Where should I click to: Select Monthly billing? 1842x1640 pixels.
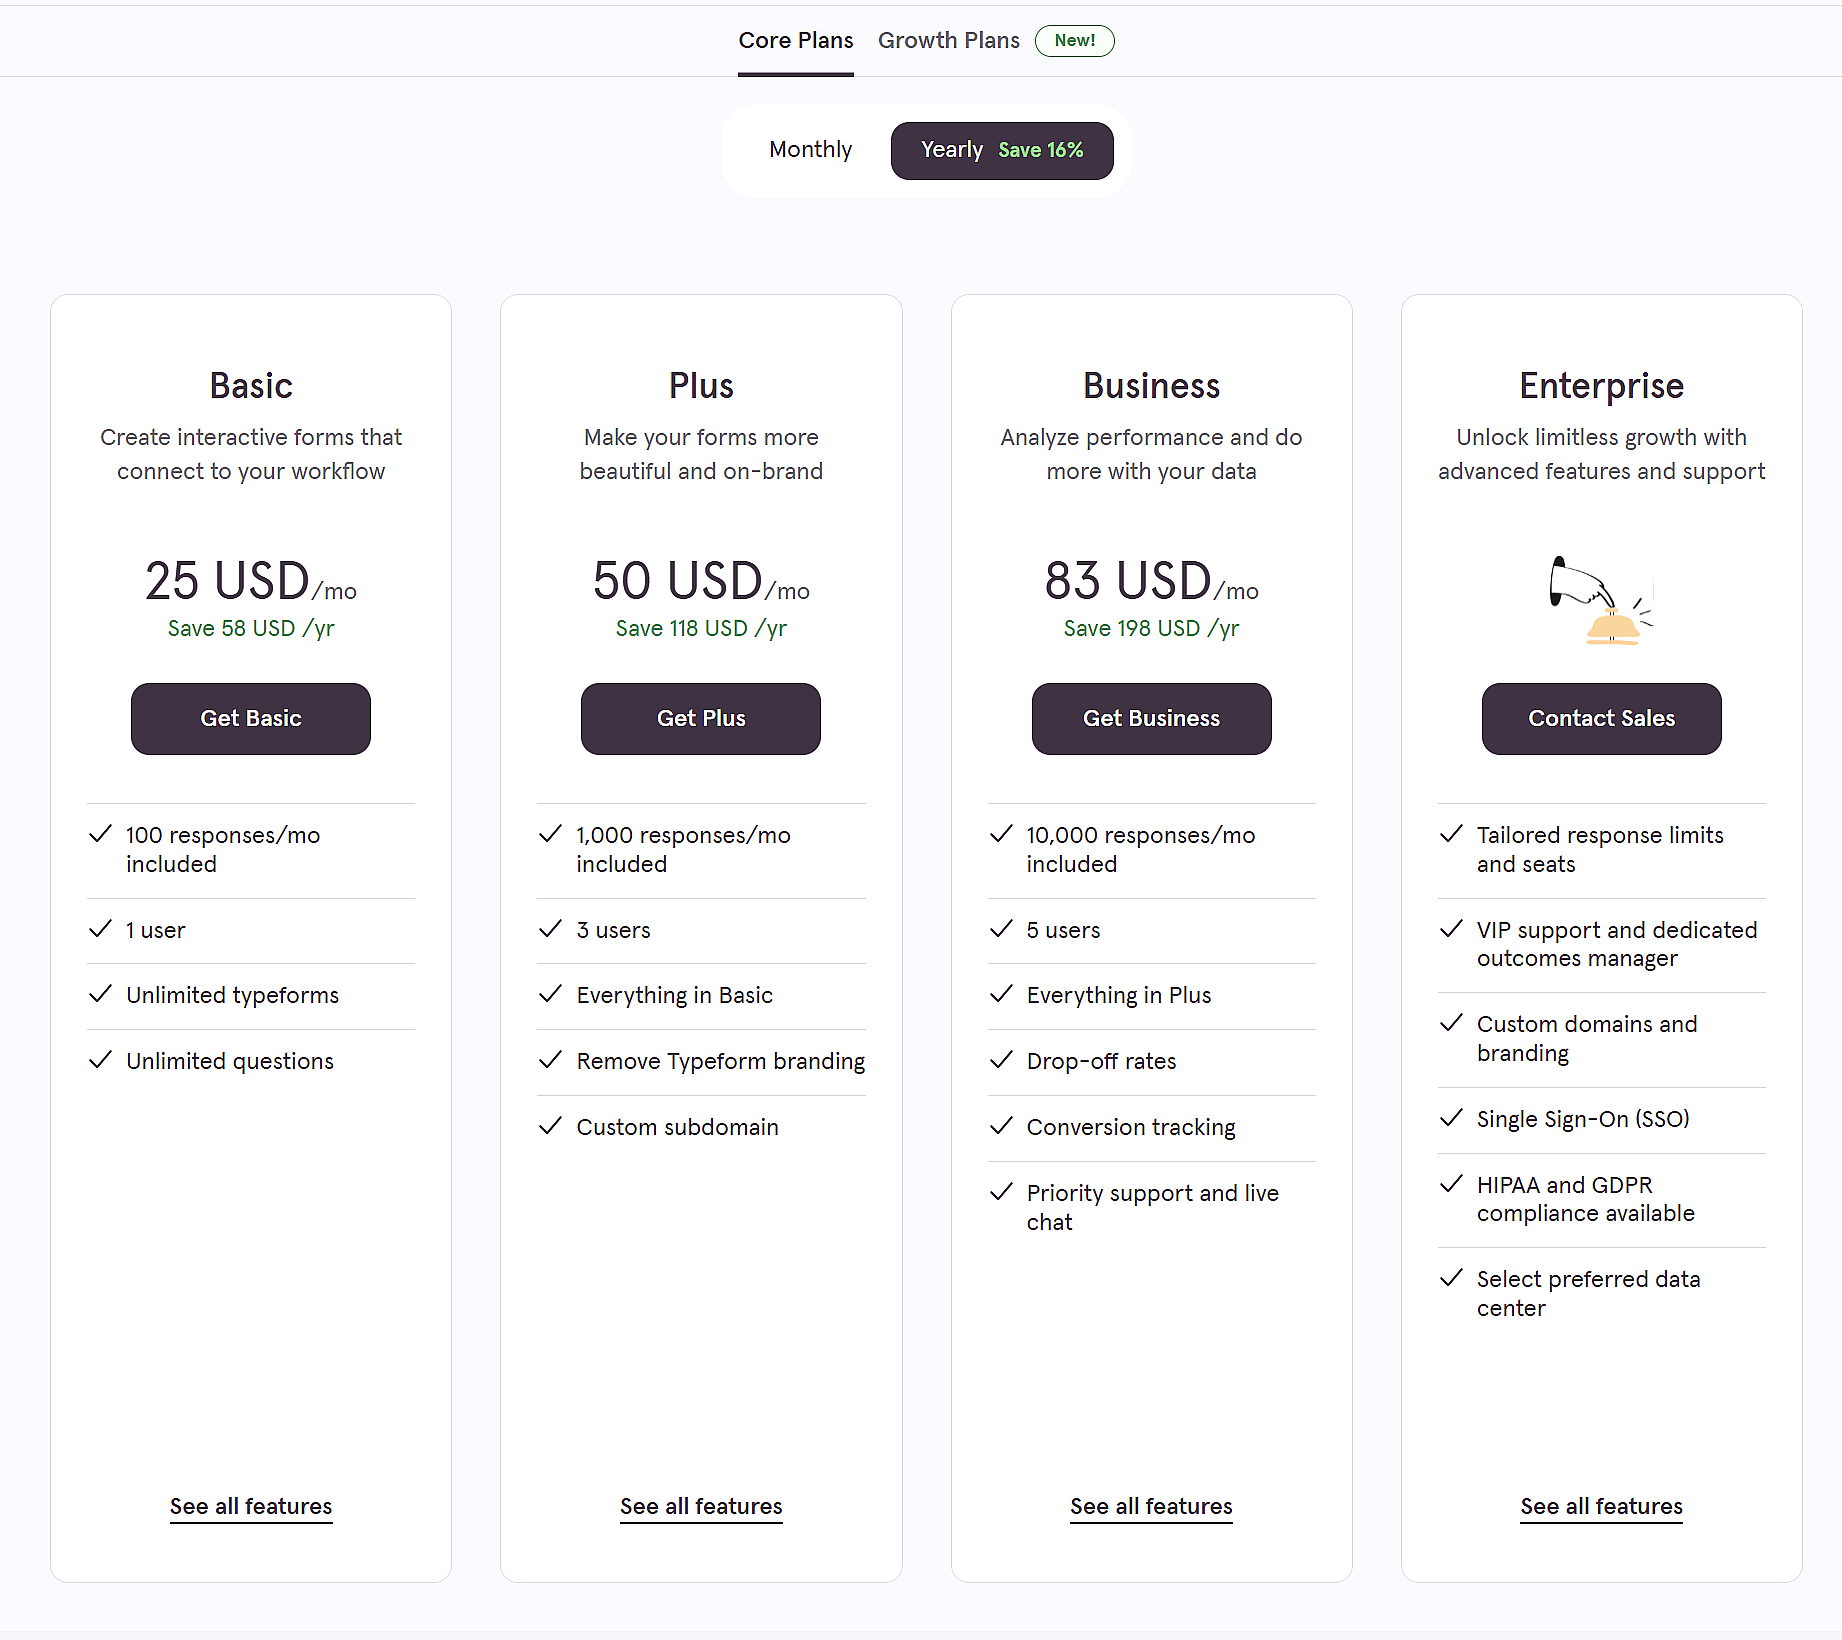click(x=810, y=150)
